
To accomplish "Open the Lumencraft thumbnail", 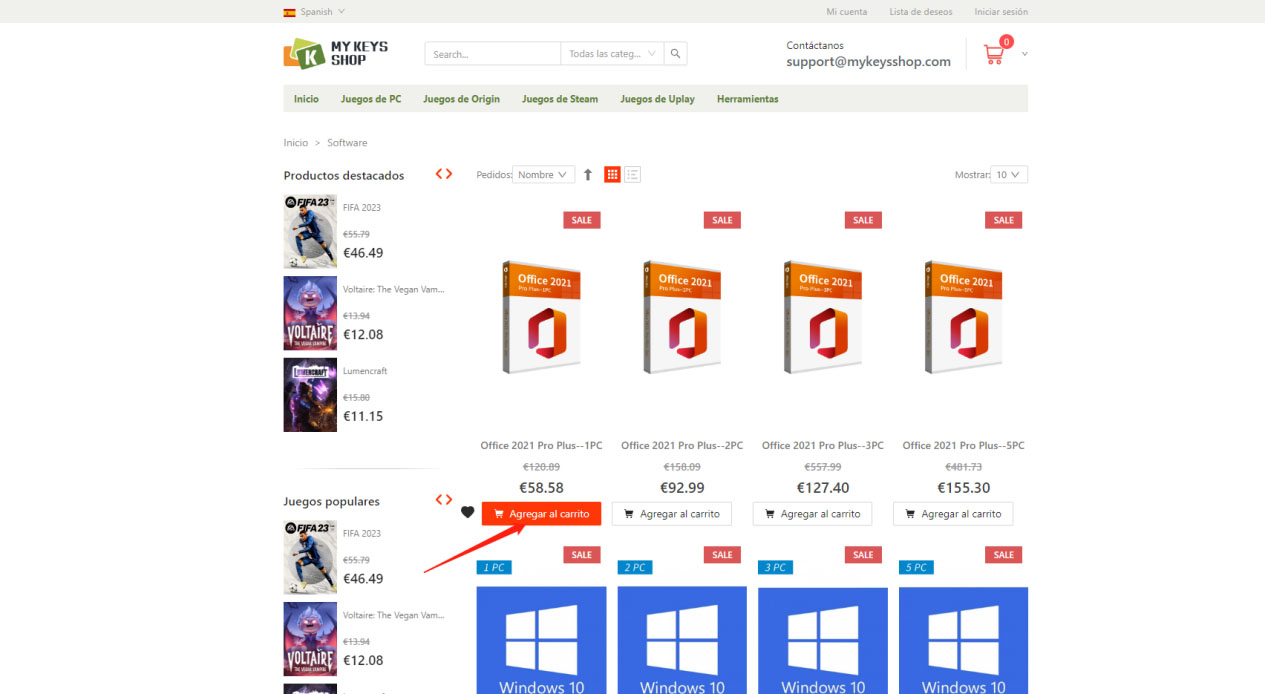I will tap(310, 395).
